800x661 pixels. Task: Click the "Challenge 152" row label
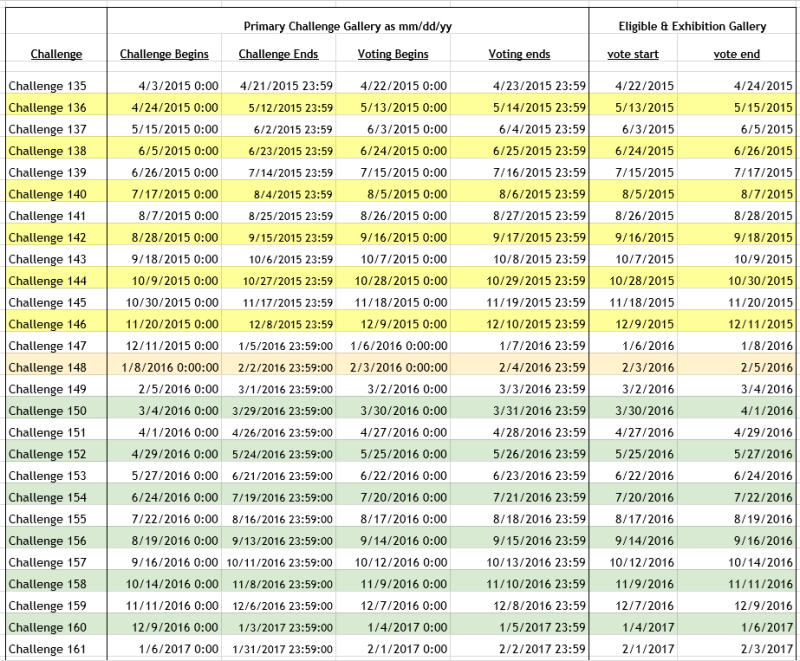pos(47,454)
